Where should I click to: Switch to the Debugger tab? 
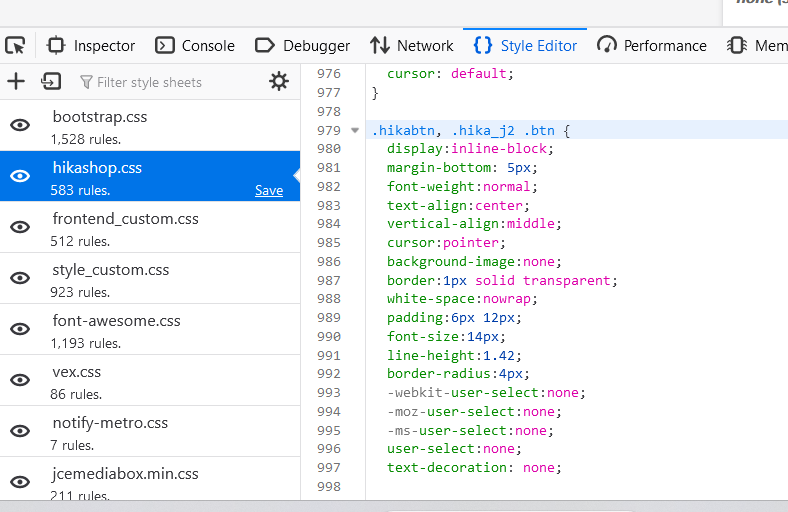303,45
